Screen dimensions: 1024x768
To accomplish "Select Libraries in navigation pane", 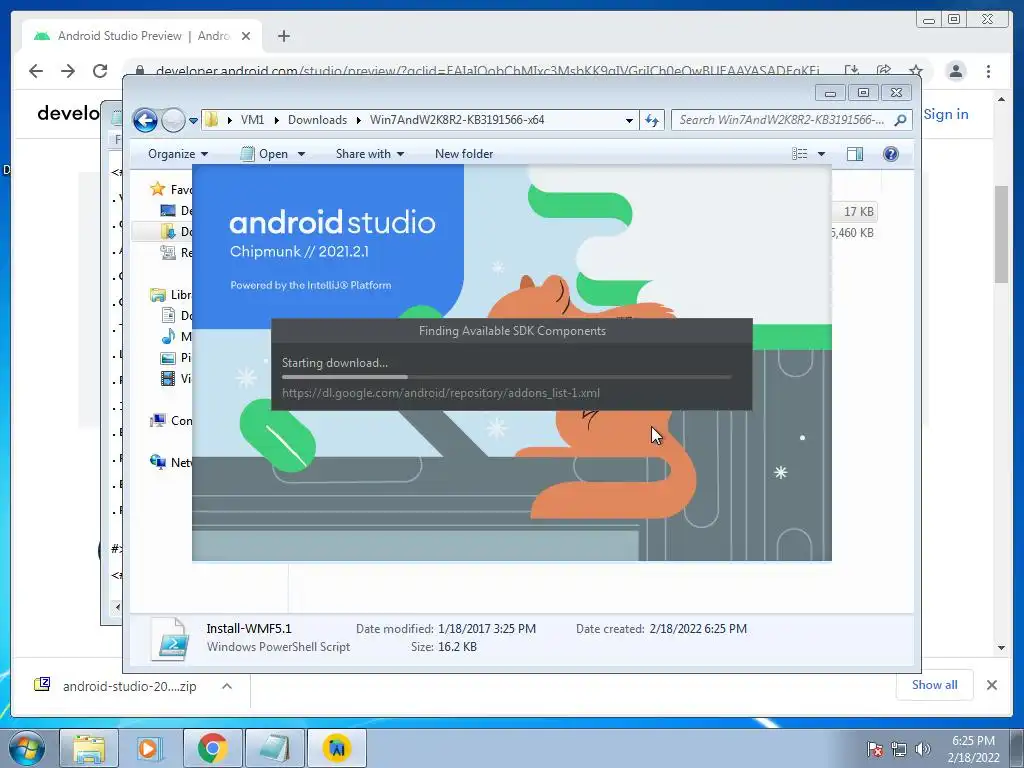I will click(x=171, y=295).
